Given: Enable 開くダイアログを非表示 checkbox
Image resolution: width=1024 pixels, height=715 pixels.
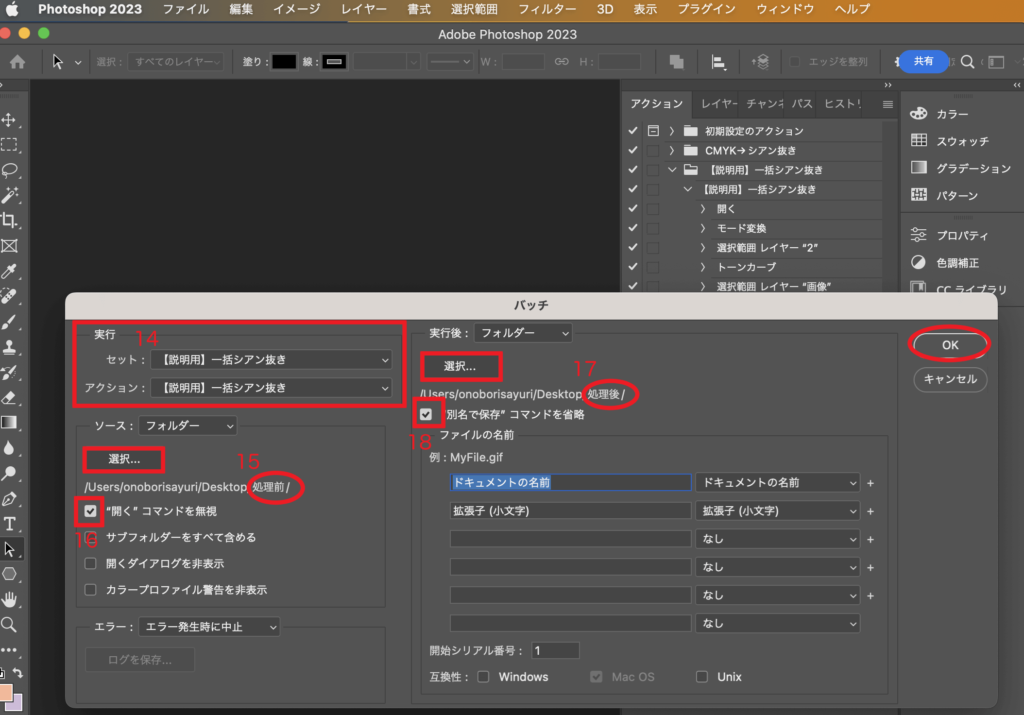Looking at the screenshot, I should (x=90, y=564).
